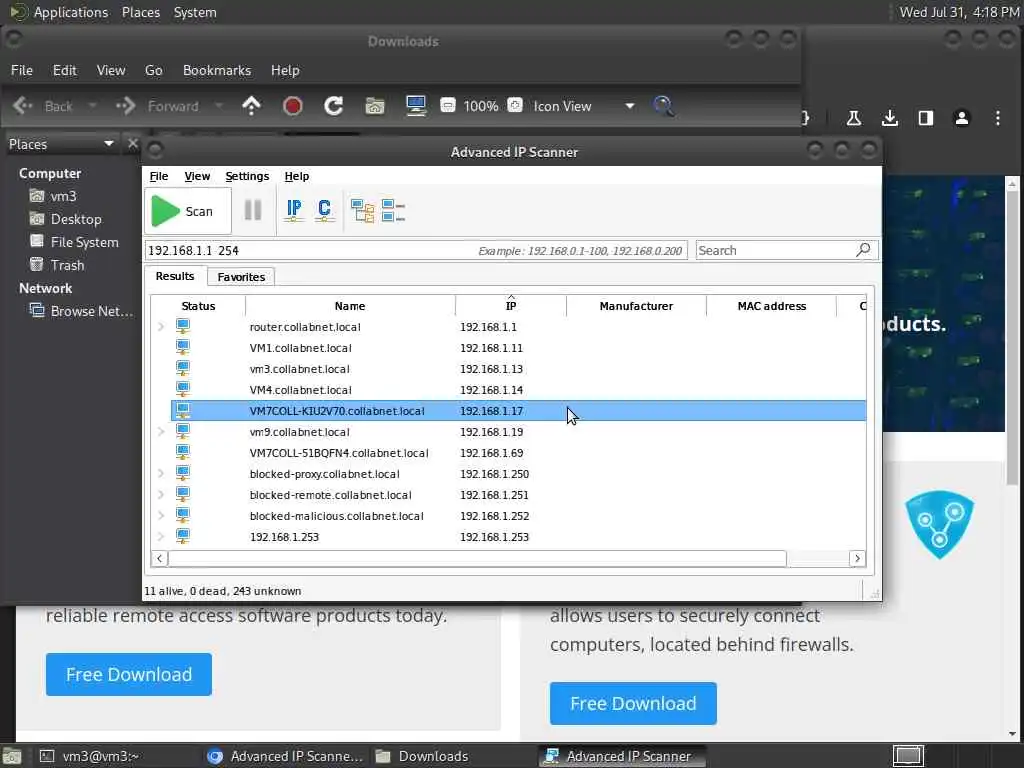The width and height of the screenshot is (1024, 768).
Task: Click the zoom out icon beside 100%
Action: point(447,105)
